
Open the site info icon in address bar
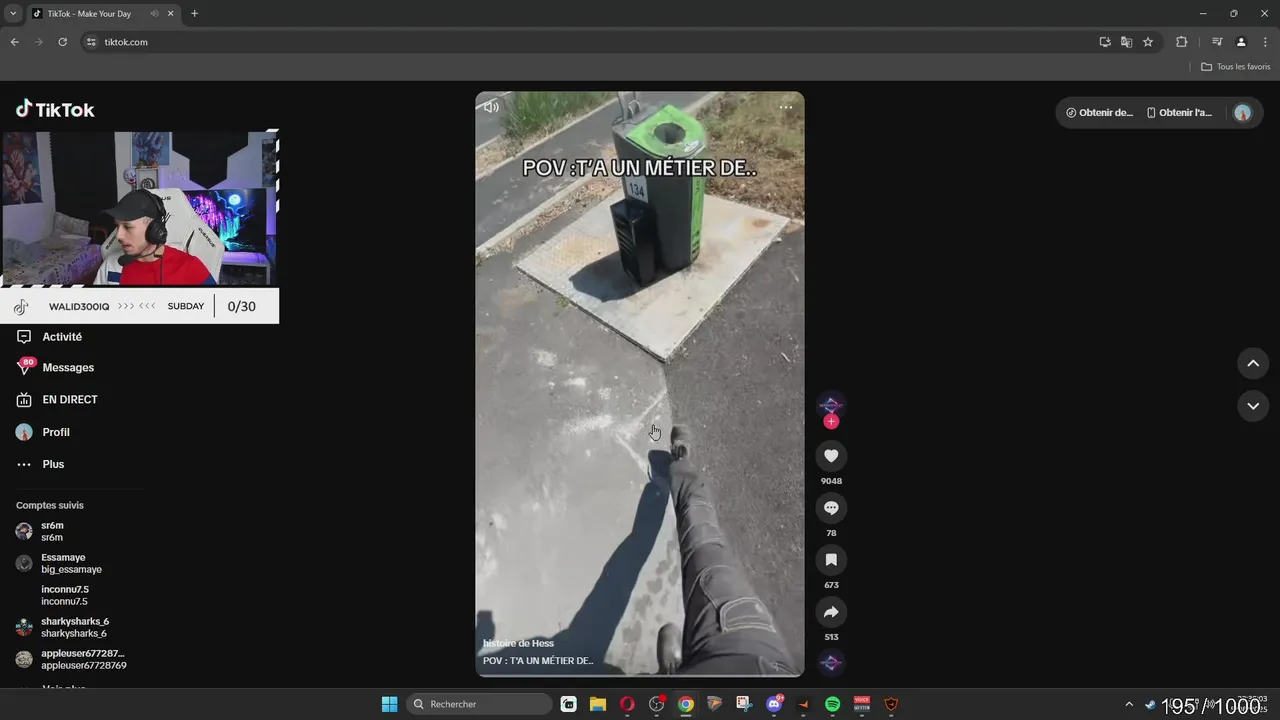tap(91, 42)
